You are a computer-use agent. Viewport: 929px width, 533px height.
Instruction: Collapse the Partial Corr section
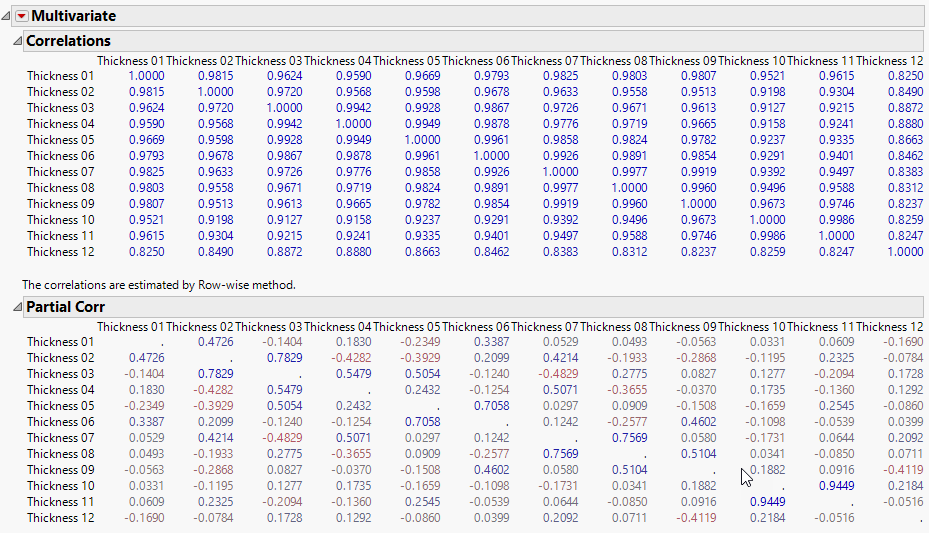(x=17, y=307)
